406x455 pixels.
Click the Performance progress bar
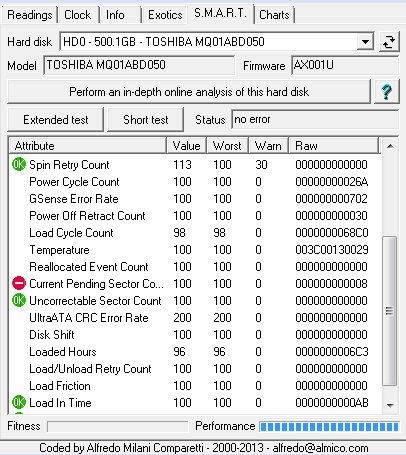329,427
